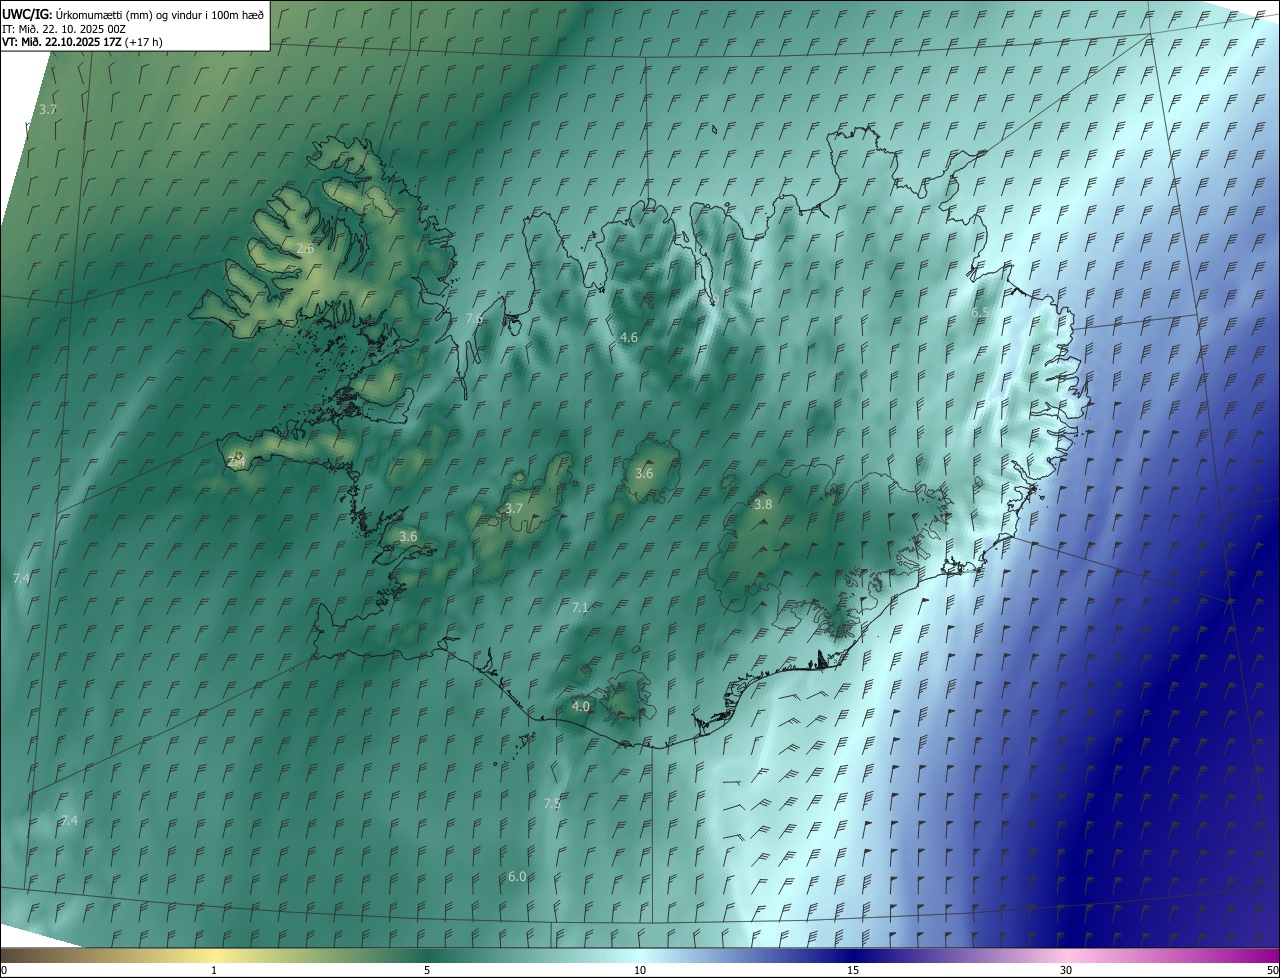Click the 7.4 value off the west coast

22,579
